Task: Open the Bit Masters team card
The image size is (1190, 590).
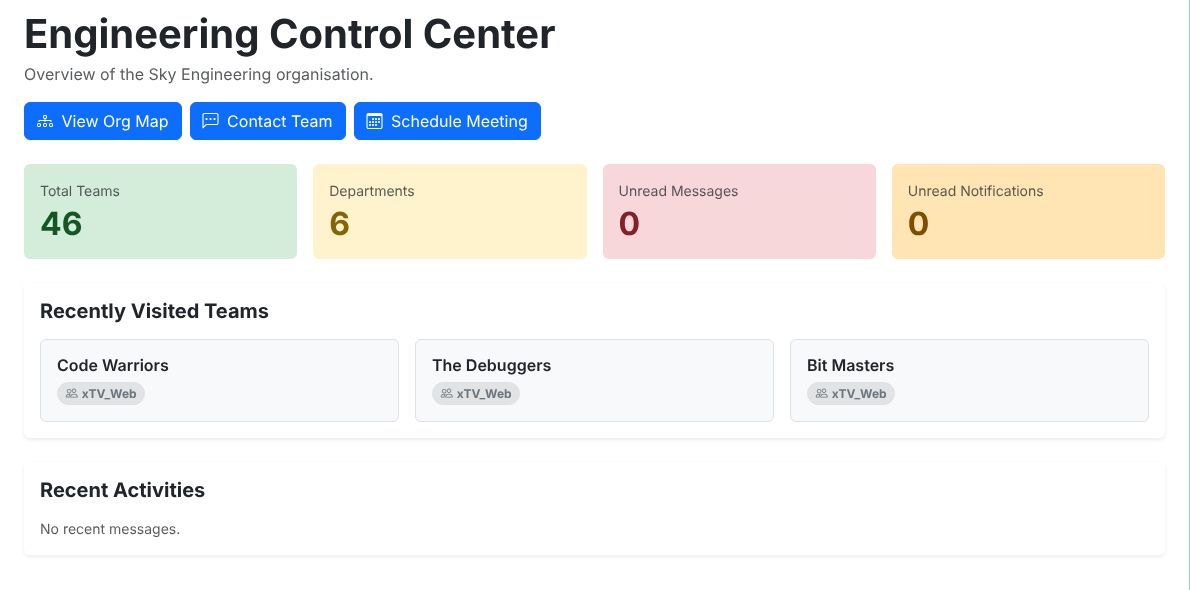Action: pyautogui.click(x=969, y=380)
